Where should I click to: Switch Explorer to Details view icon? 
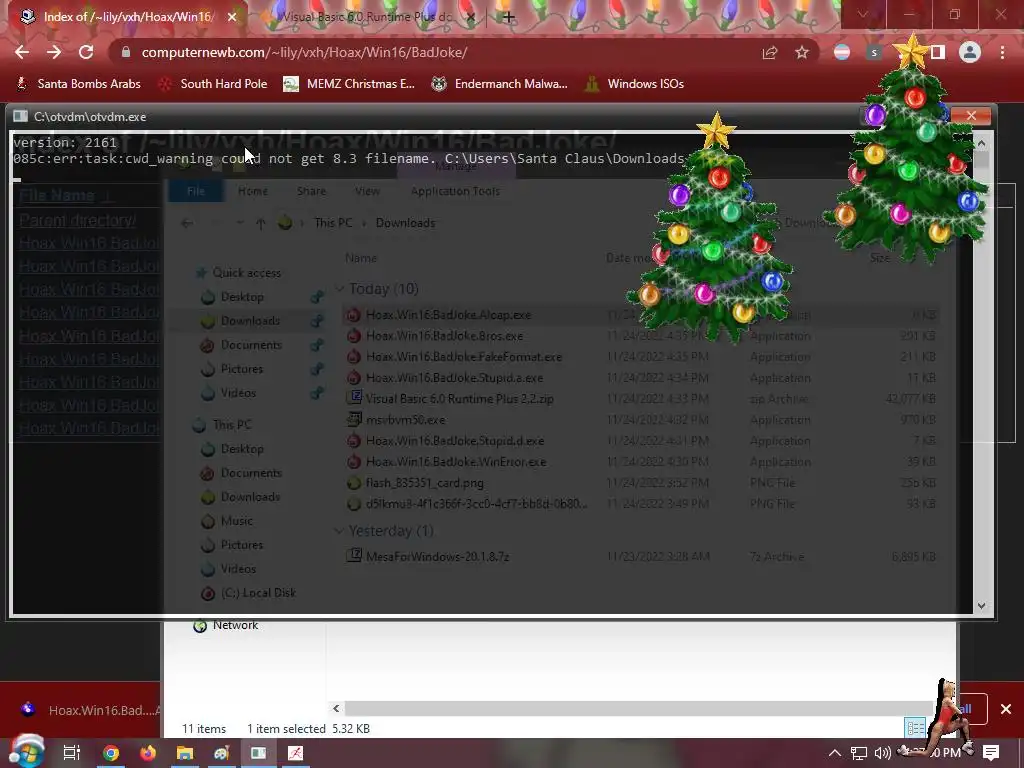(x=915, y=728)
